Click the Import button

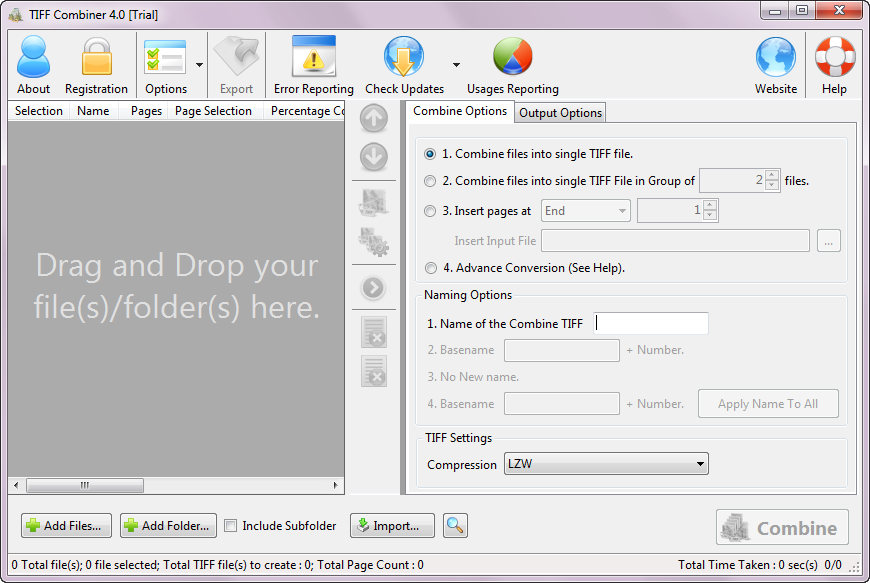pyautogui.click(x=392, y=525)
